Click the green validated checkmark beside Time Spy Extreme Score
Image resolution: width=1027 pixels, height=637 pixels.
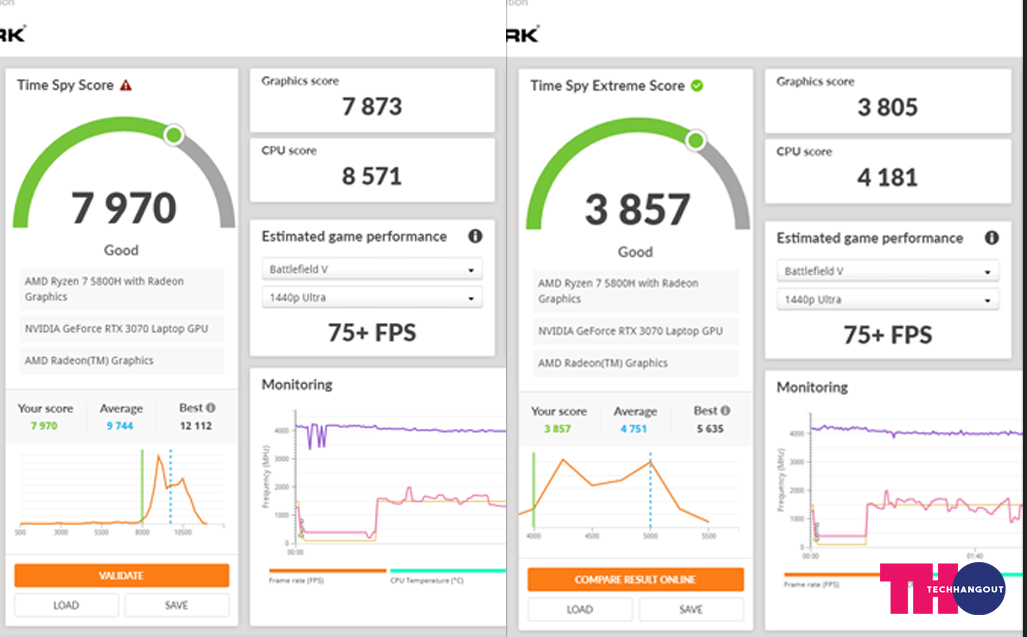tap(697, 86)
